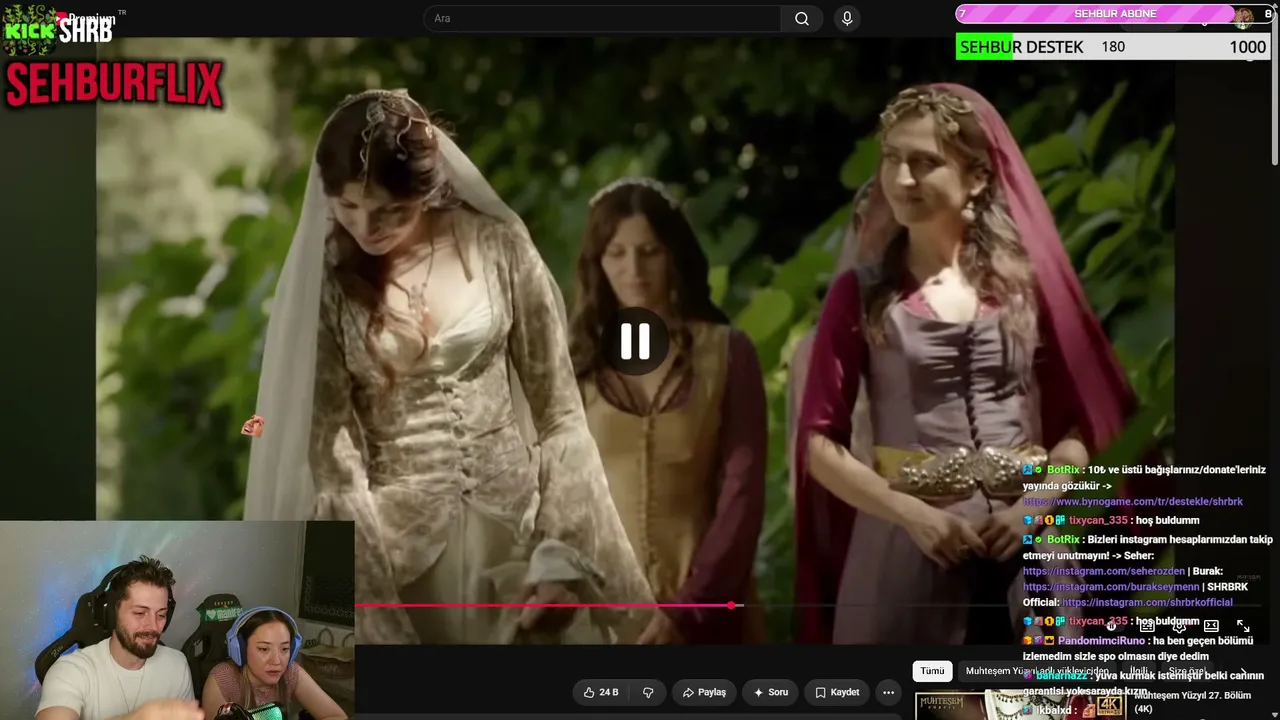Dislike the video
The image size is (1280, 720).
tap(648, 692)
